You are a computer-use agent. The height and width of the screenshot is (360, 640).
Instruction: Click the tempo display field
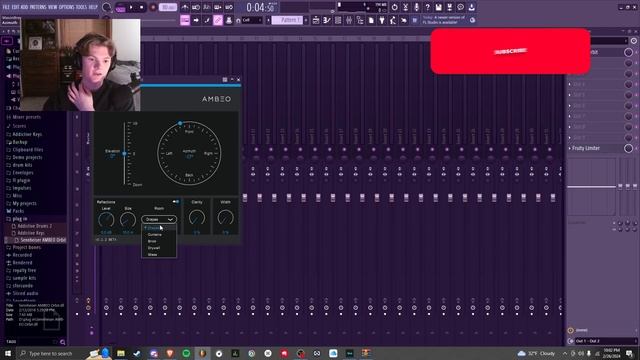pyautogui.click(x=168, y=7)
